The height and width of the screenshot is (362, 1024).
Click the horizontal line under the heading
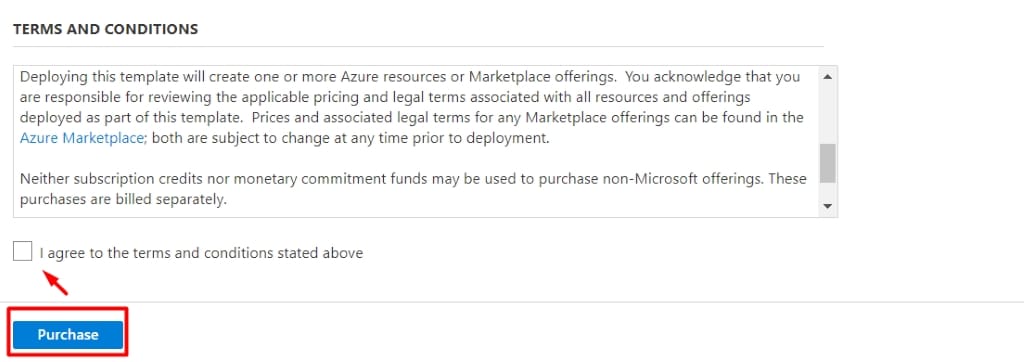pyautogui.click(x=418, y=46)
